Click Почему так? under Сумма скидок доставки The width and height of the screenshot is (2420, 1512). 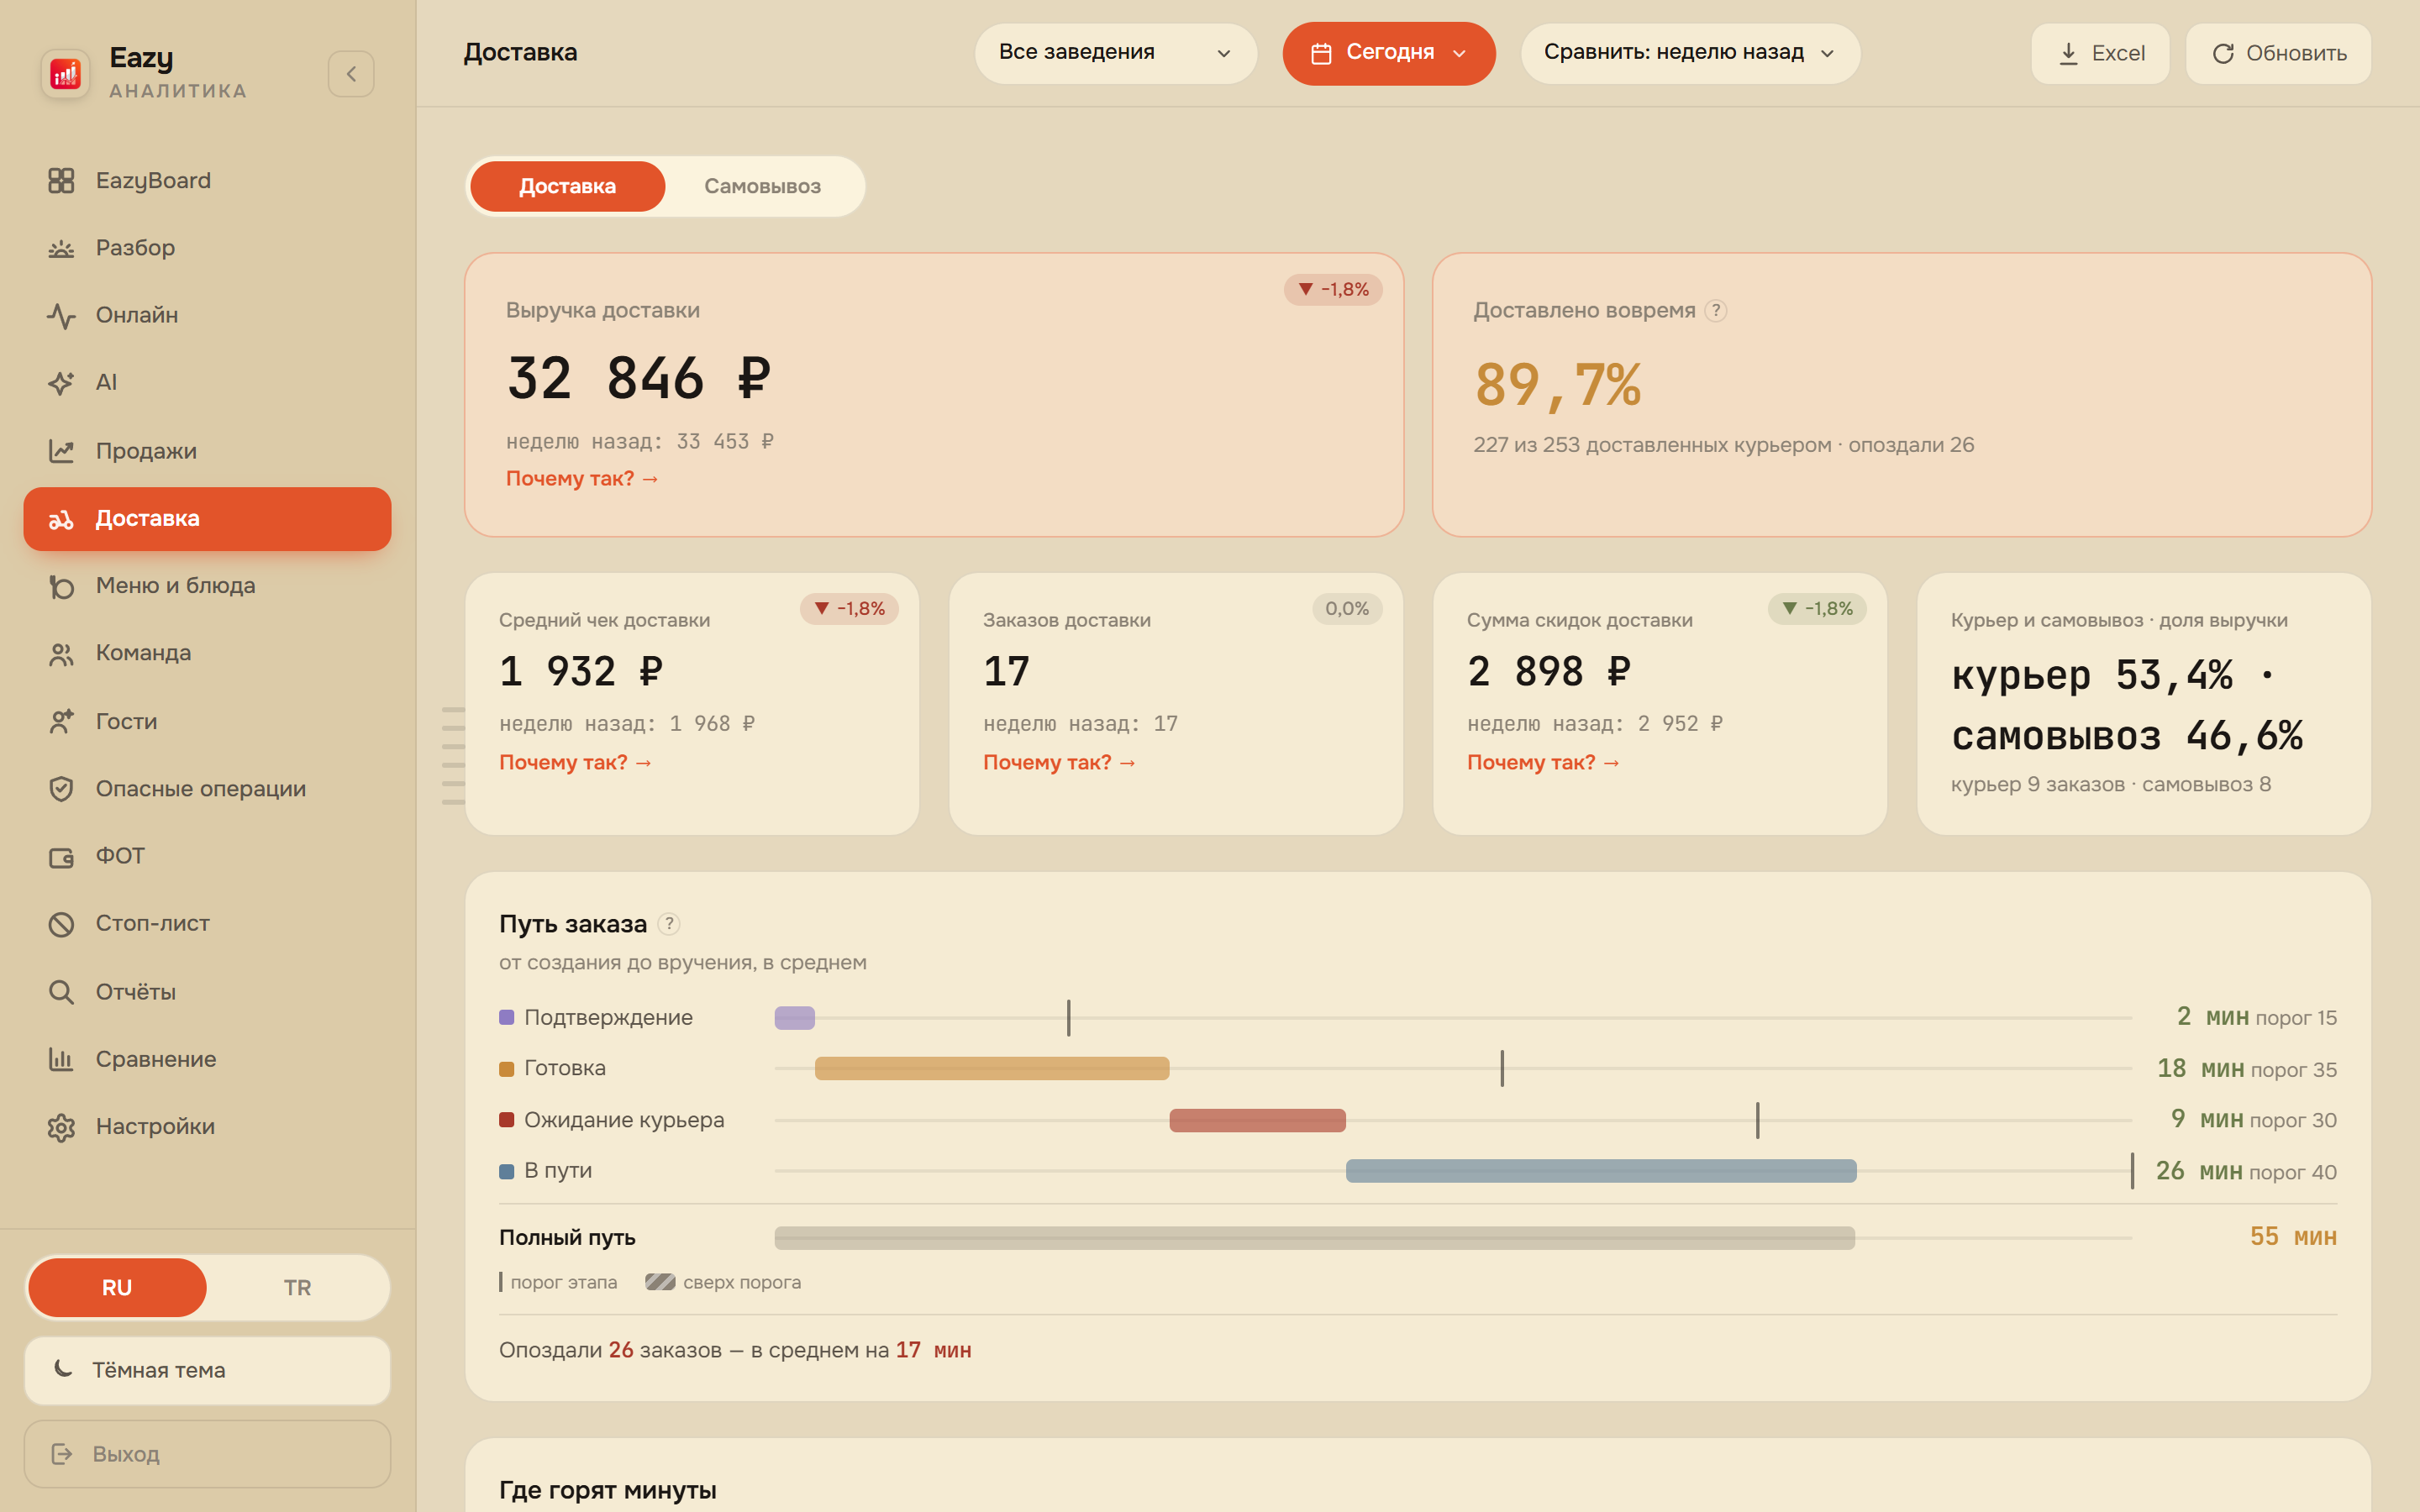pyautogui.click(x=1543, y=762)
